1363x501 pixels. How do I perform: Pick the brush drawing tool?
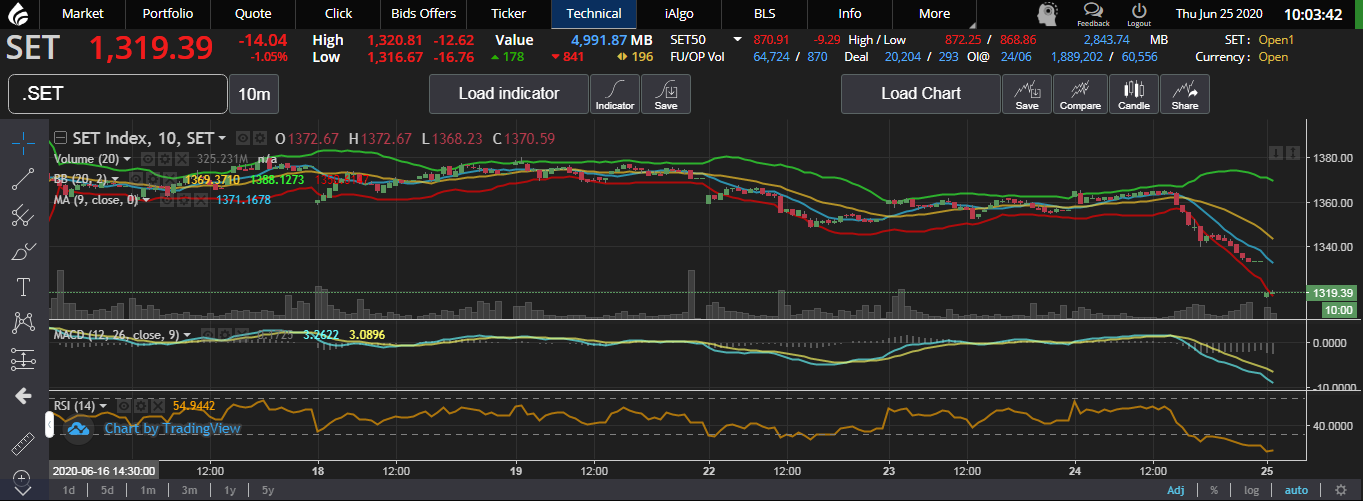pyautogui.click(x=23, y=251)
